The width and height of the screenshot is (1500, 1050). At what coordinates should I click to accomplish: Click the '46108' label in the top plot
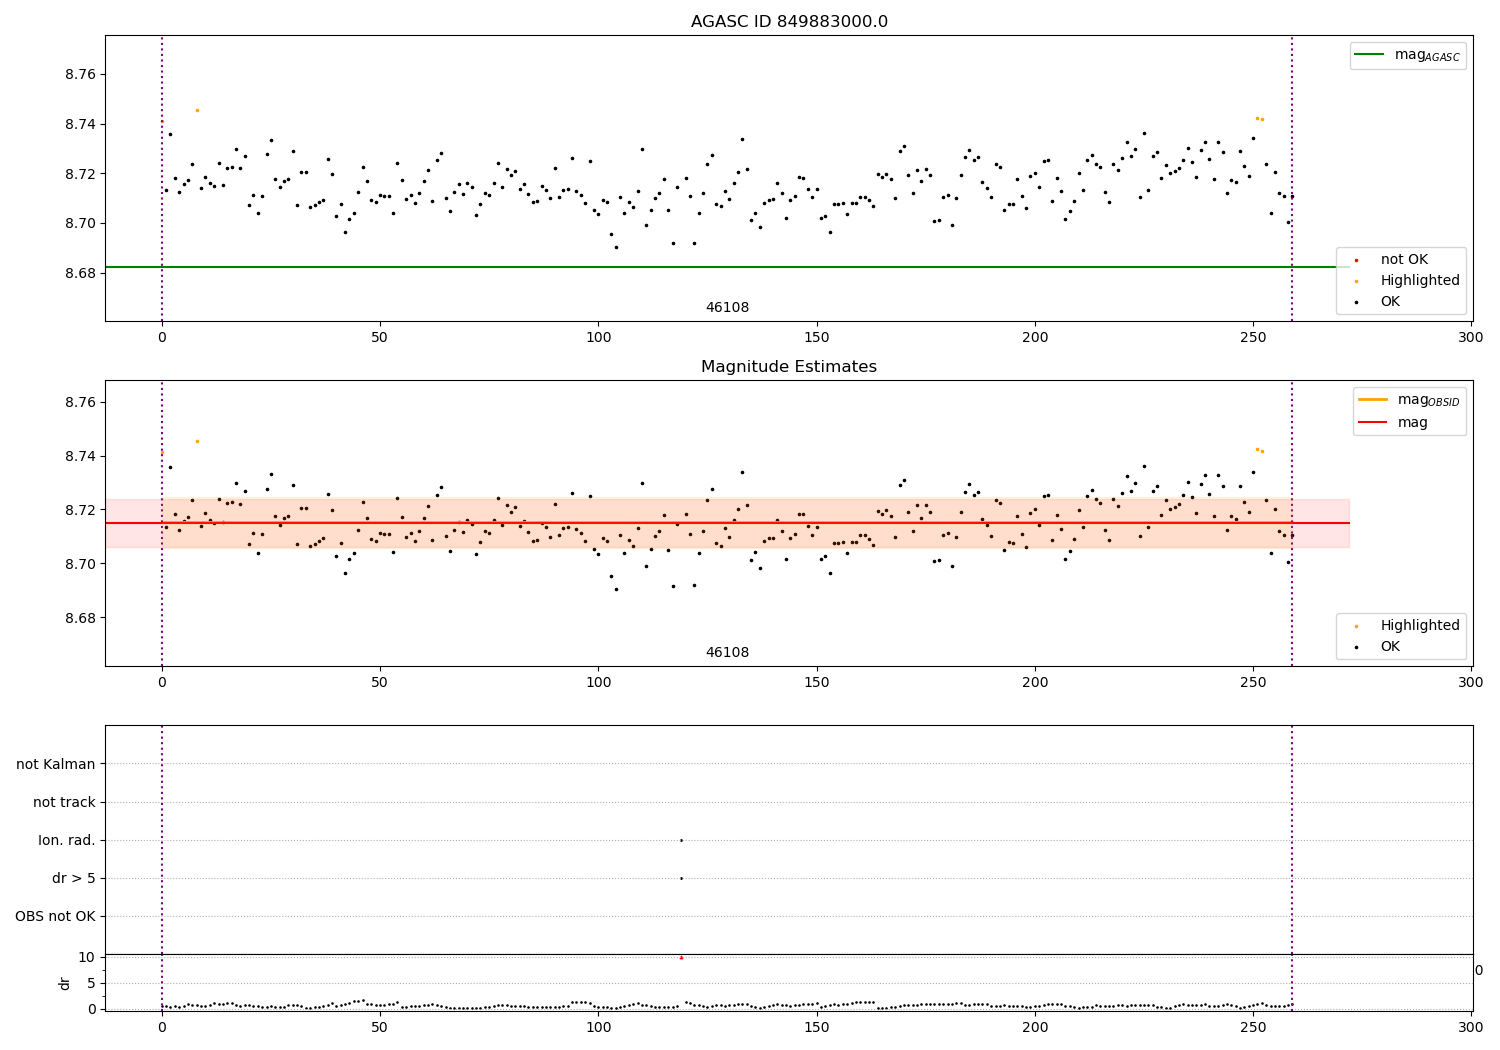tap(727, 308)
